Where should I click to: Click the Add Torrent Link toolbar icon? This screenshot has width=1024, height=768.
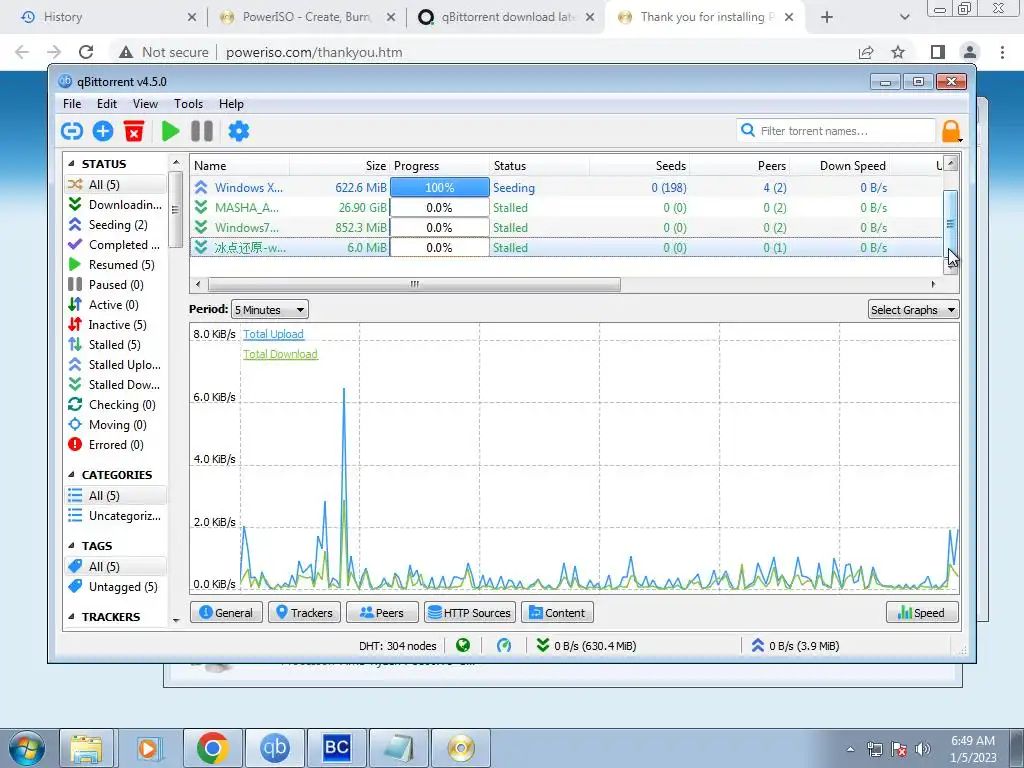pyautogui.click(x=72, y=131)
